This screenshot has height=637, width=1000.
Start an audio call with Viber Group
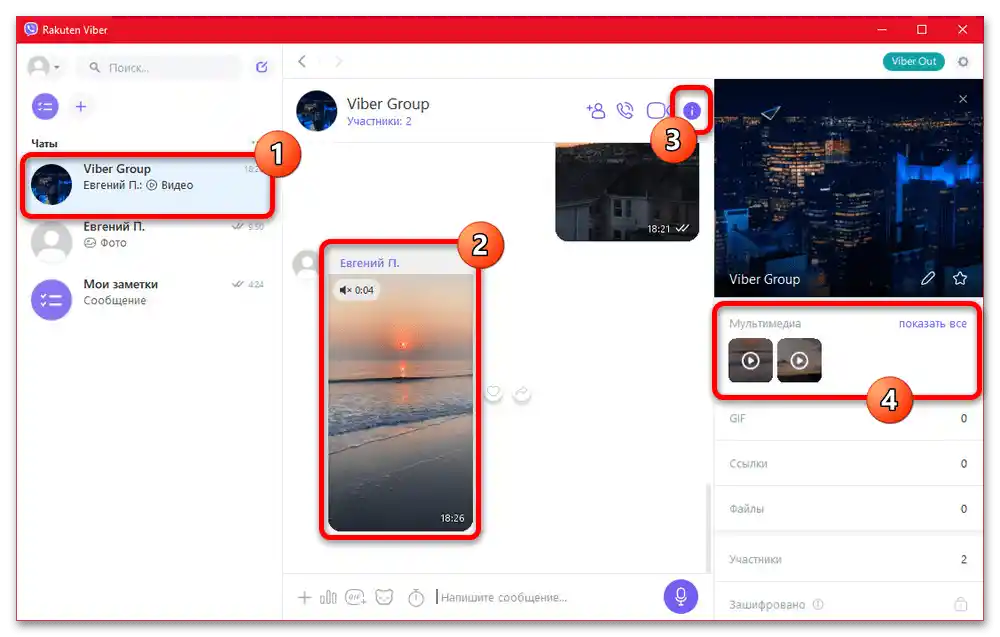(627, 111)
